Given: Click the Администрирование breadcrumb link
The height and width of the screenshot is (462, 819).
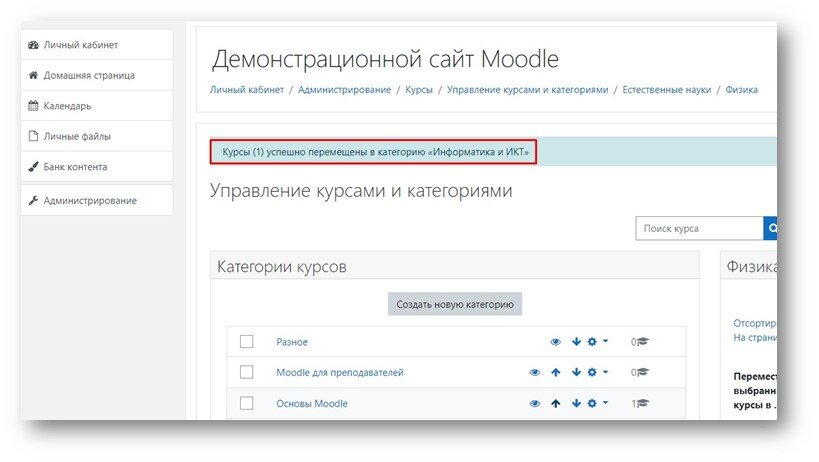Looking at the screenshot, I should click(x=344, y=90).
